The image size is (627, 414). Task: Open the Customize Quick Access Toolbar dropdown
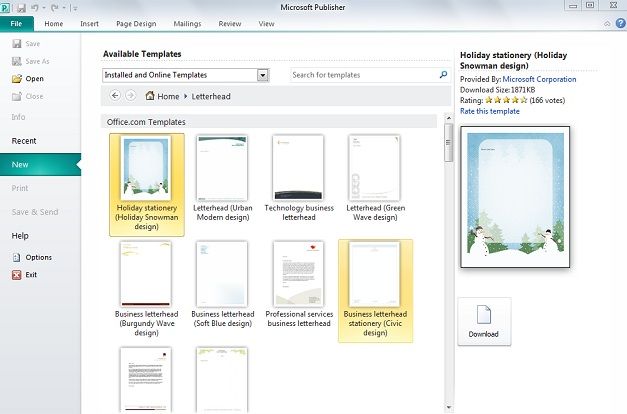74,8
